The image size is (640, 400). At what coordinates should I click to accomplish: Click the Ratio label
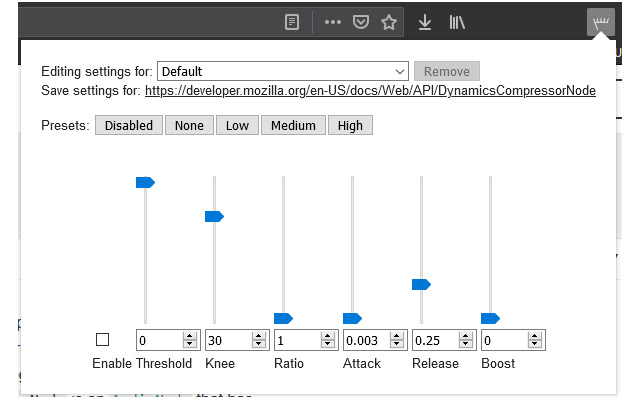[289, 363]
